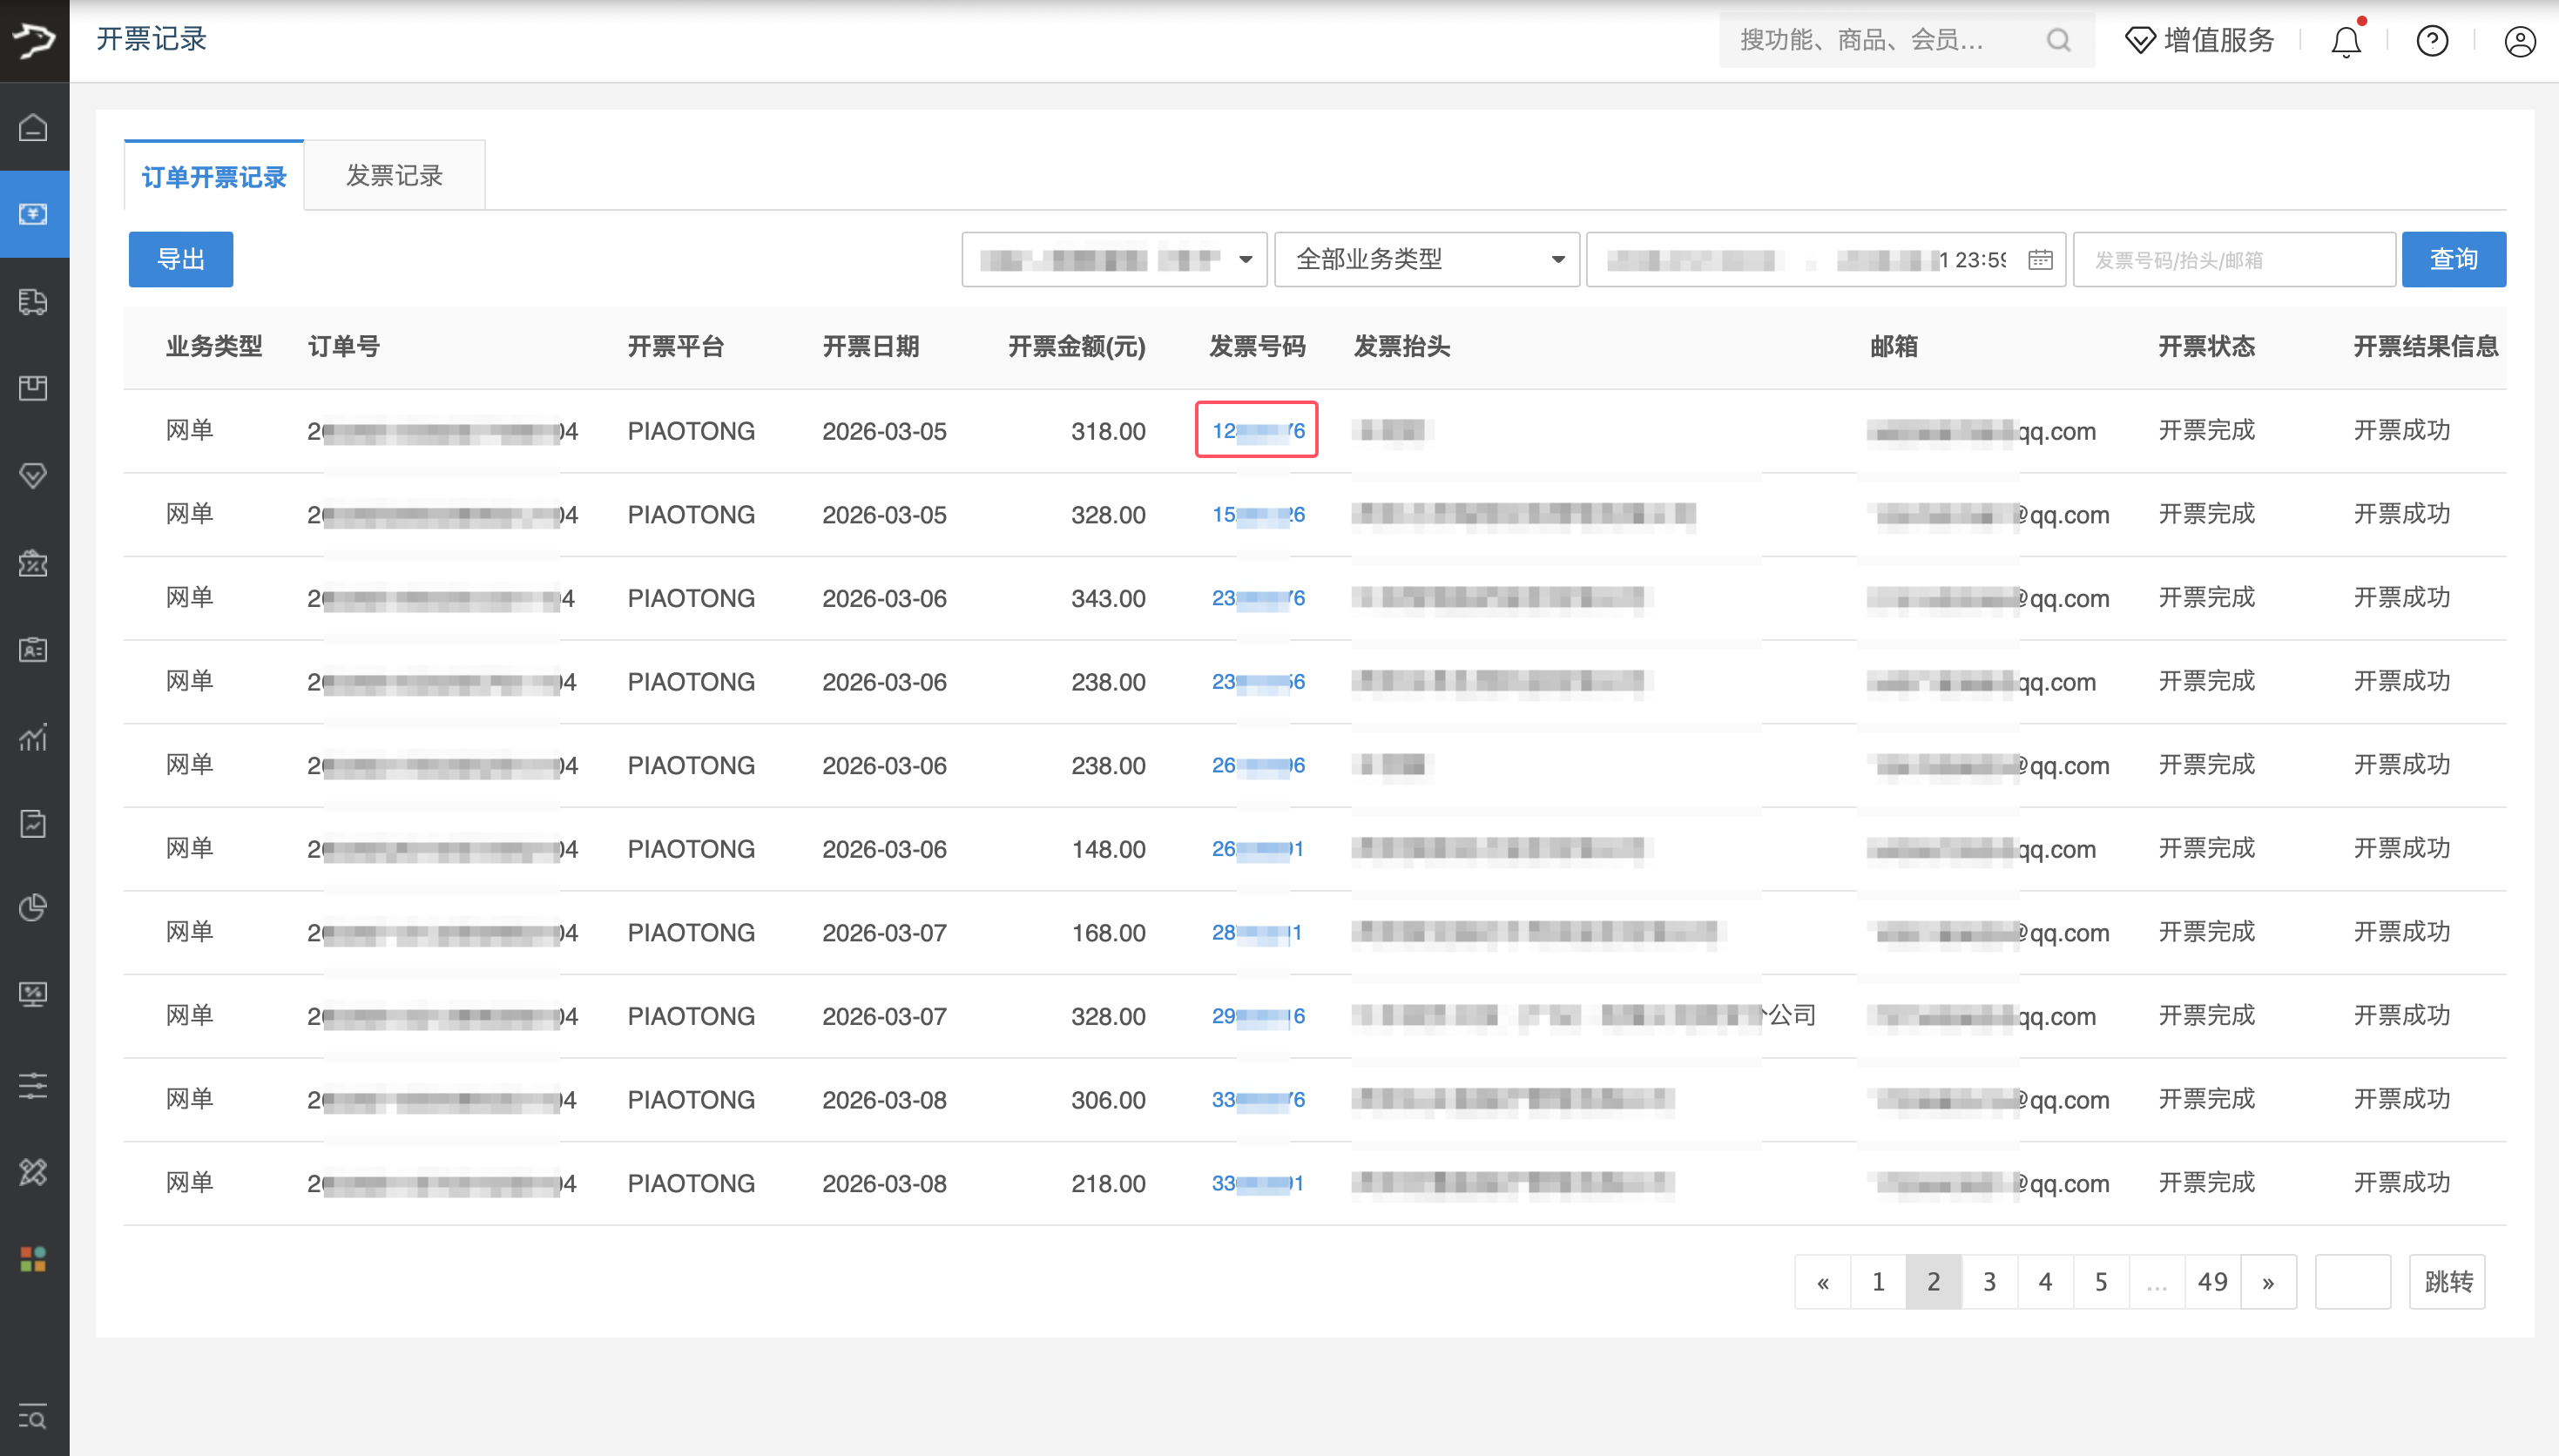Screen dimensions: 2559x1456
Task: Click the 跳转 jump button
Action: point(2448,1282)
